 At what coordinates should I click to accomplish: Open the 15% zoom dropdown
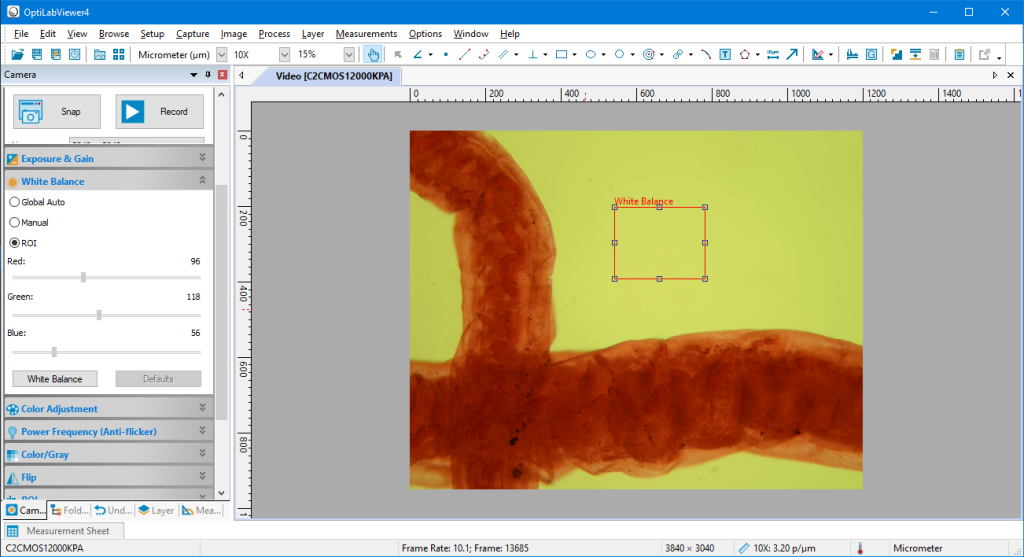(349, 54)
